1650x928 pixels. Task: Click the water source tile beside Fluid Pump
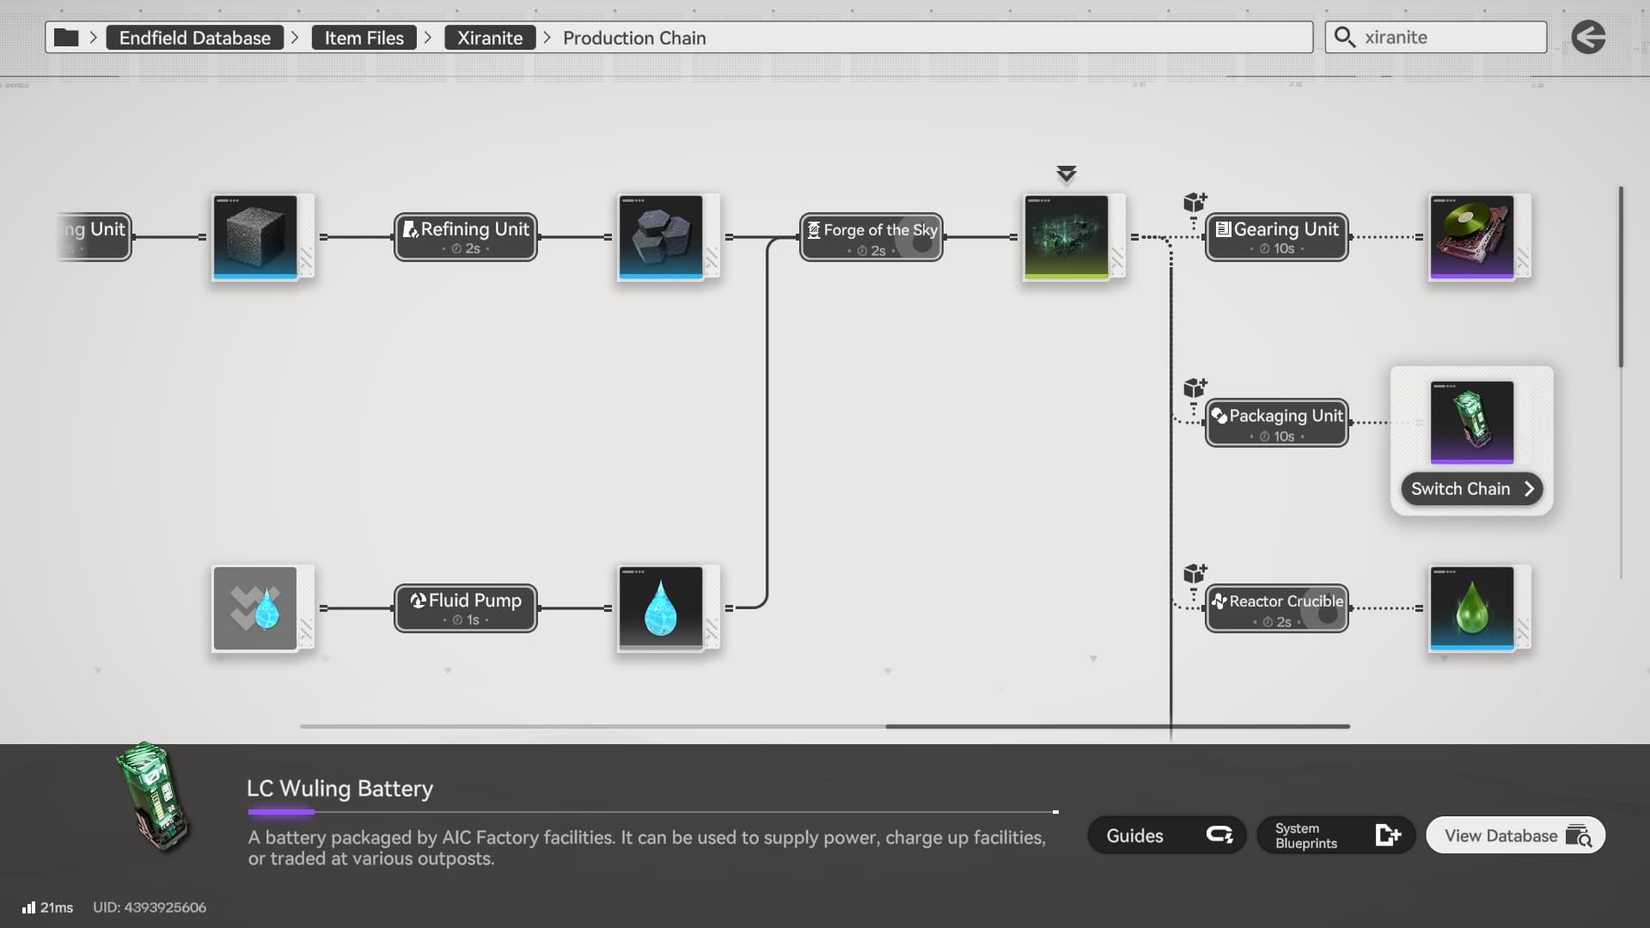point(255,608)
